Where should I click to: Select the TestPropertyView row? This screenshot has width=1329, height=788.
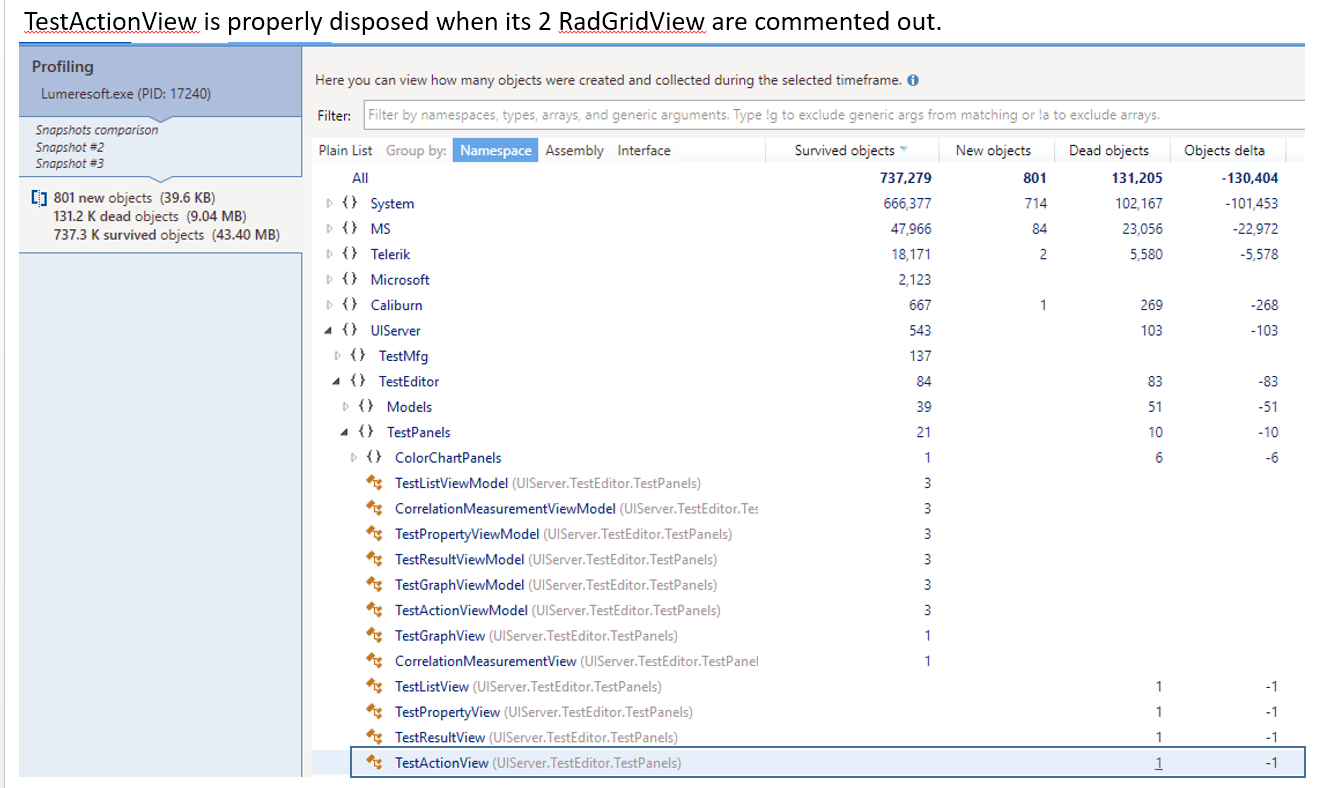pyautogui.click(x=446, y=712)
